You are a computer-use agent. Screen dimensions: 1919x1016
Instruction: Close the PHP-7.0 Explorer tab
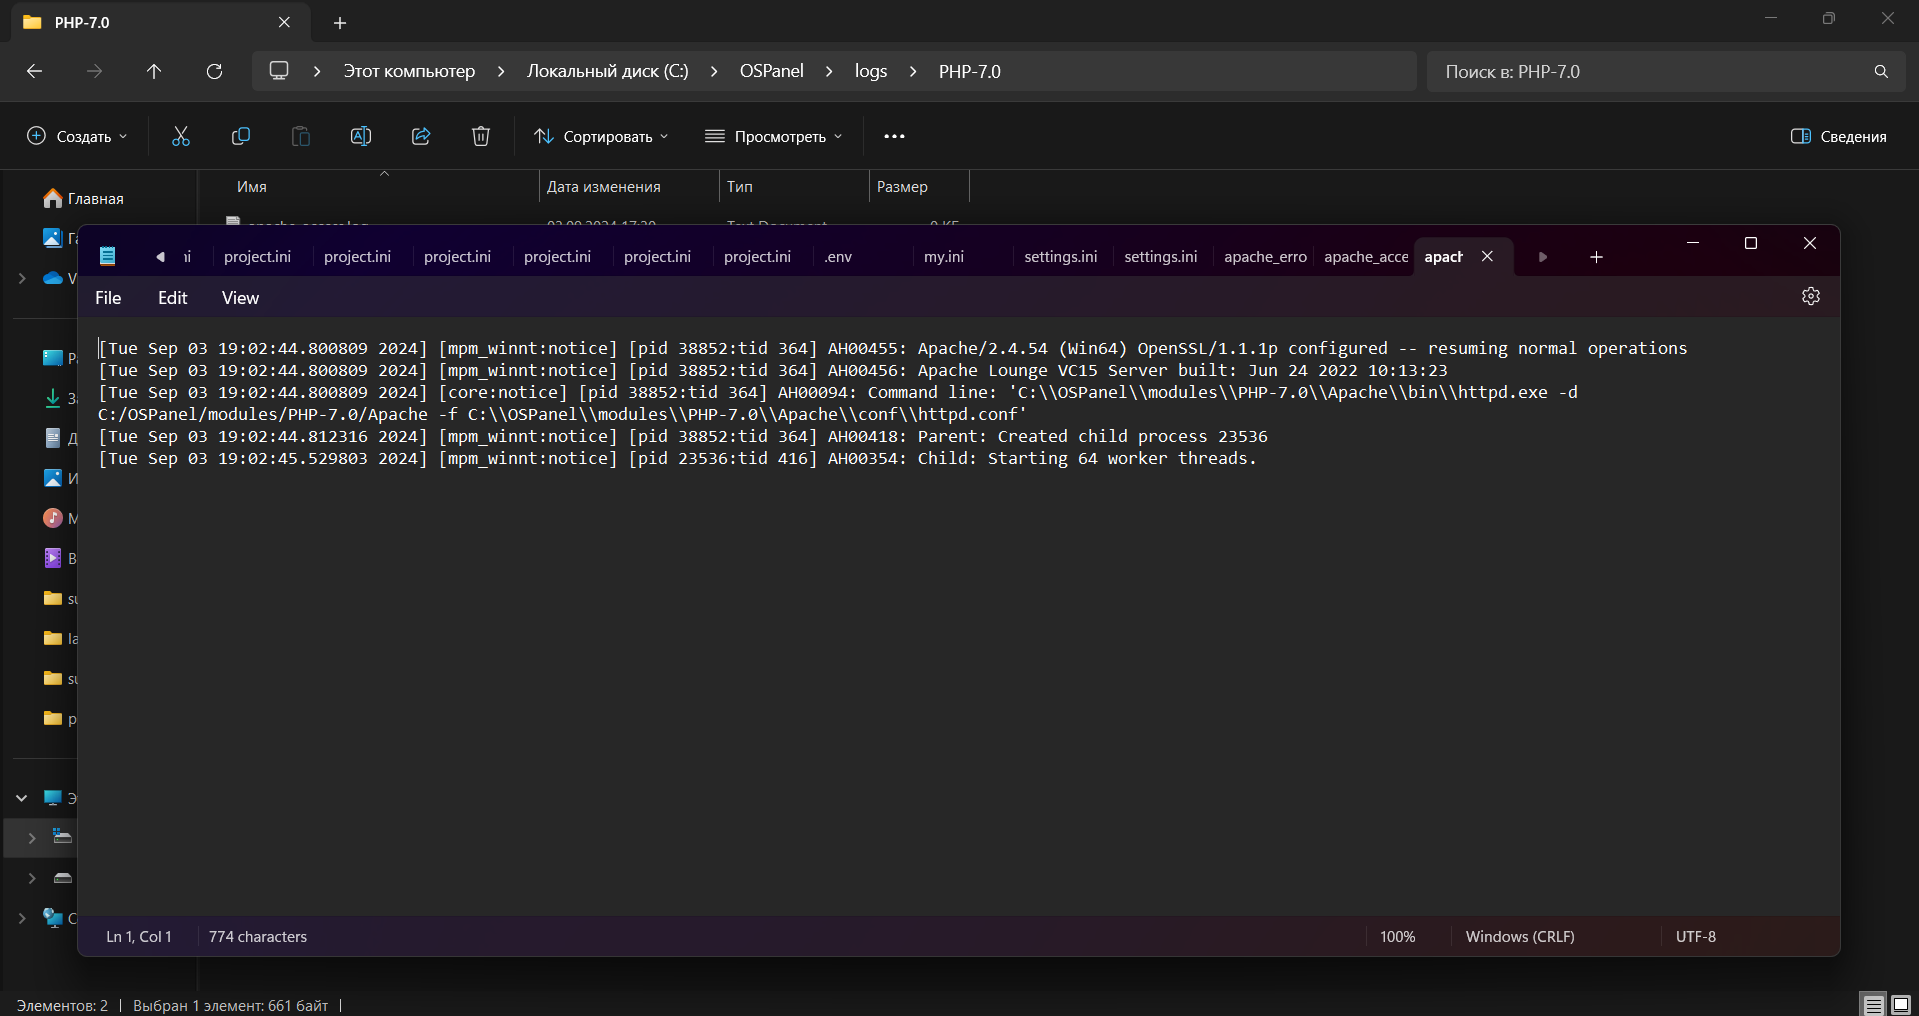pyautogui.click(x=284, y=22)
